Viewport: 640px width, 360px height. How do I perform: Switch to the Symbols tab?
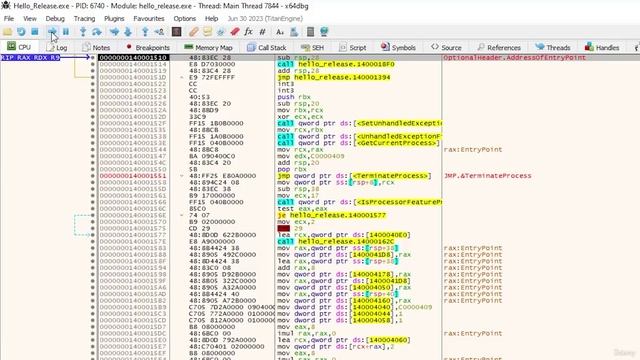(x=398, y=47)
